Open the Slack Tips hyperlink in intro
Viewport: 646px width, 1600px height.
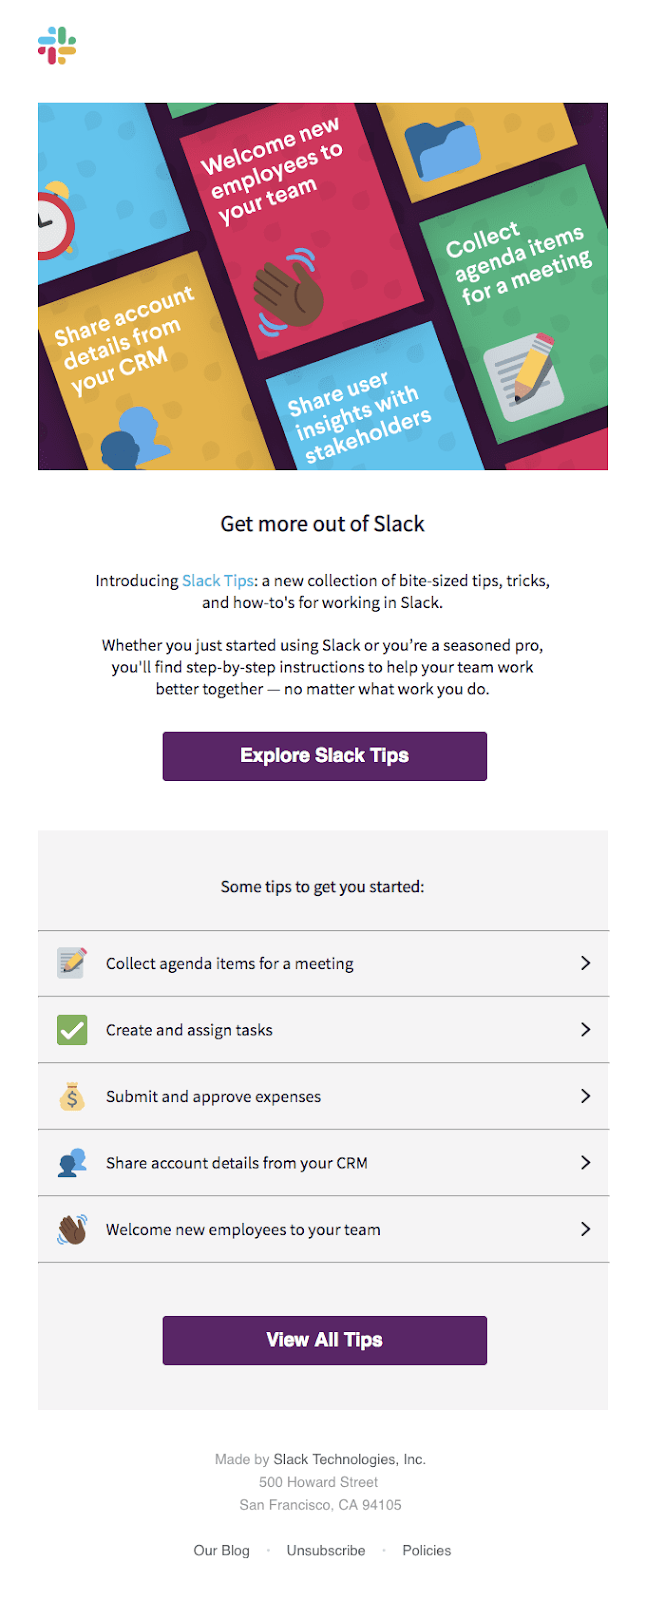218,581
